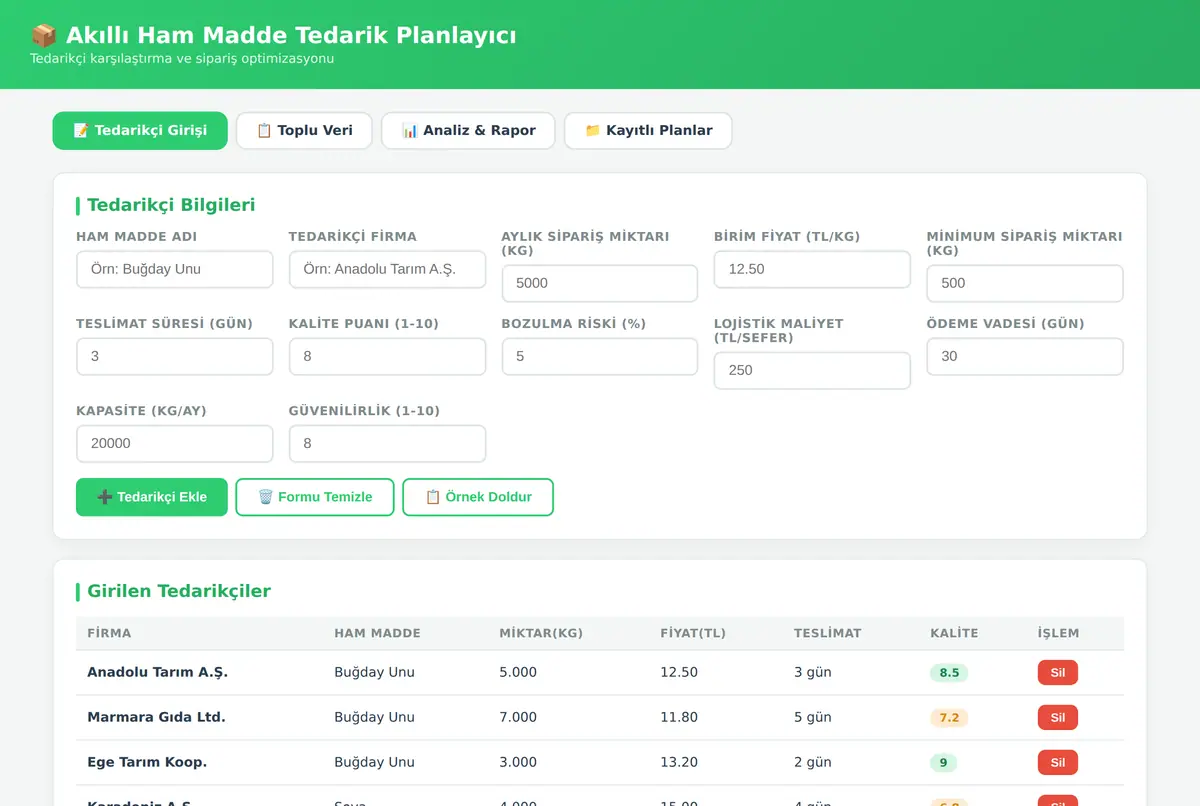Select the Aylık Sipariş Miktarı field

click(x=600, y=283)
